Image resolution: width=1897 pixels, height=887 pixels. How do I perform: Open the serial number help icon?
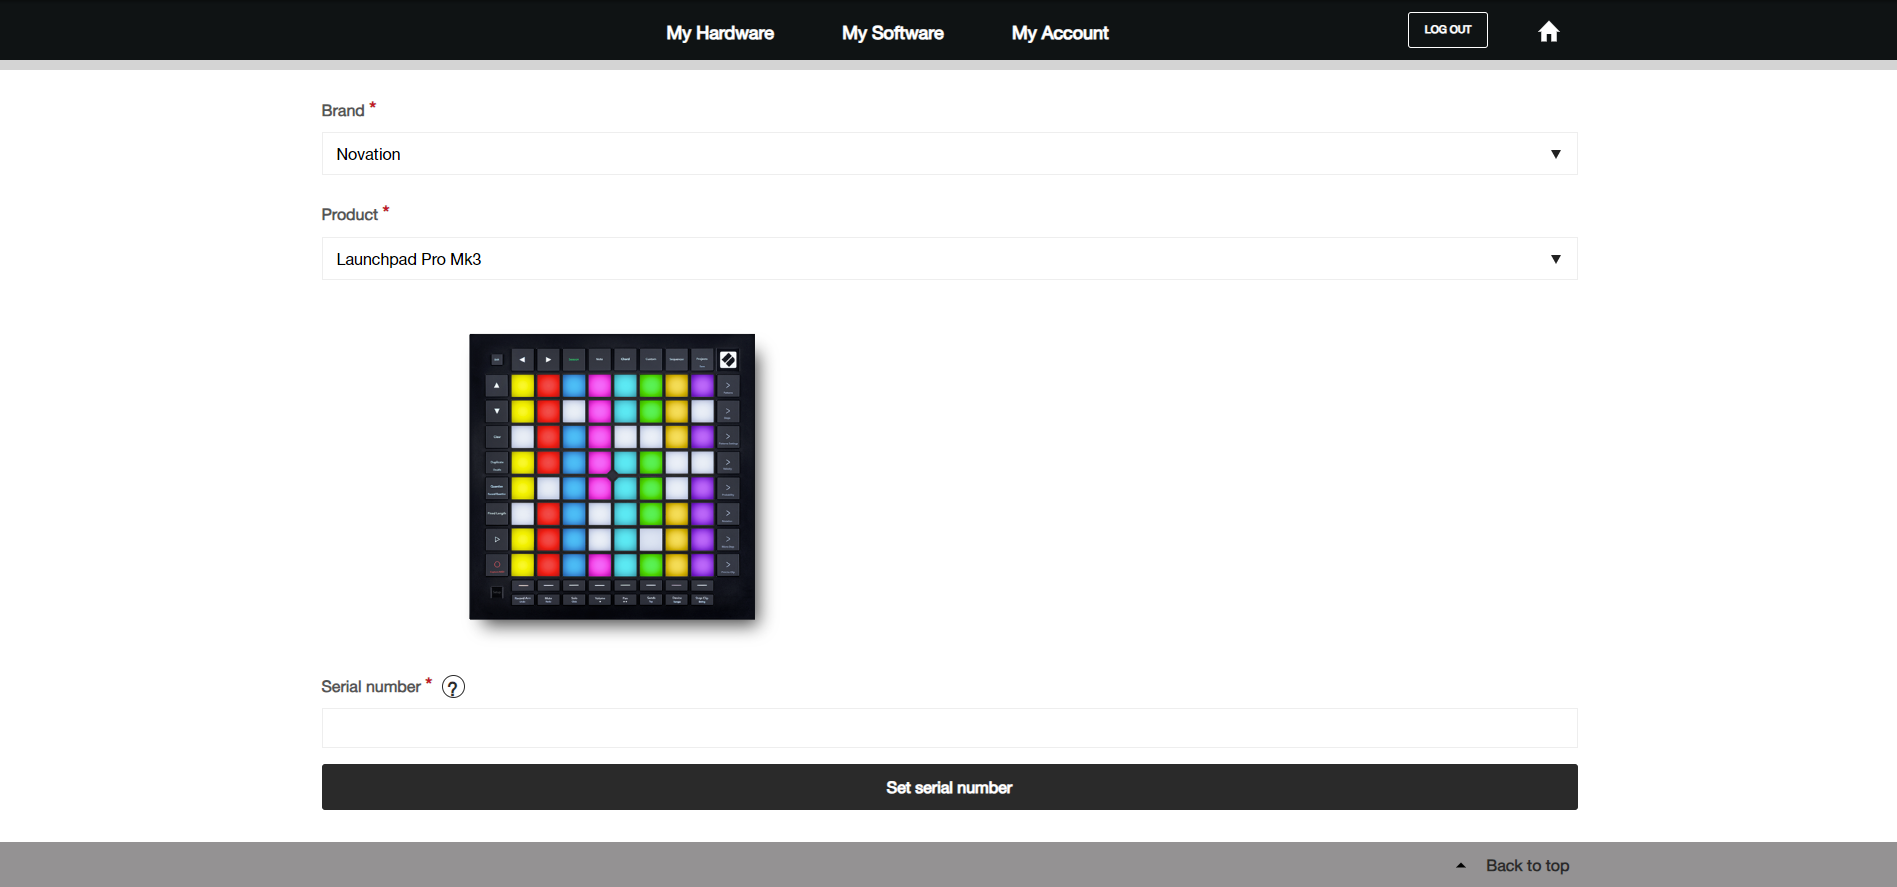point(453,687)
